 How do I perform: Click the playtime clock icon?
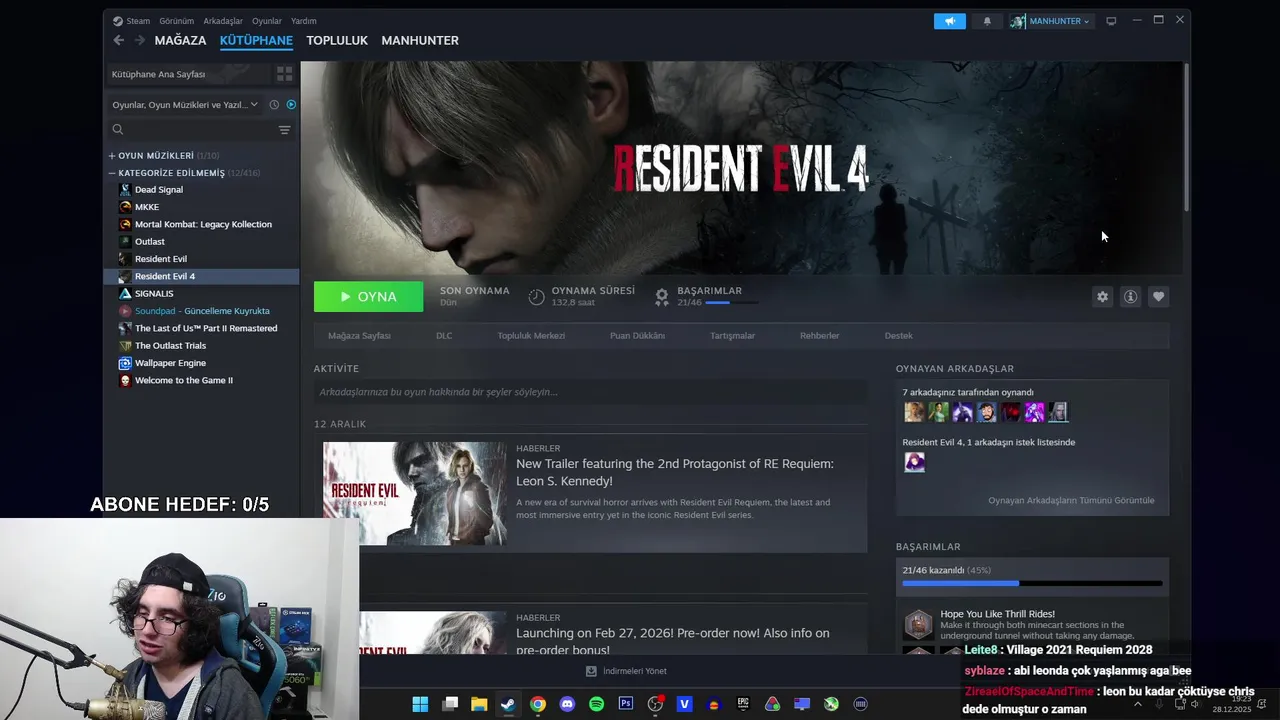[537, 297]
